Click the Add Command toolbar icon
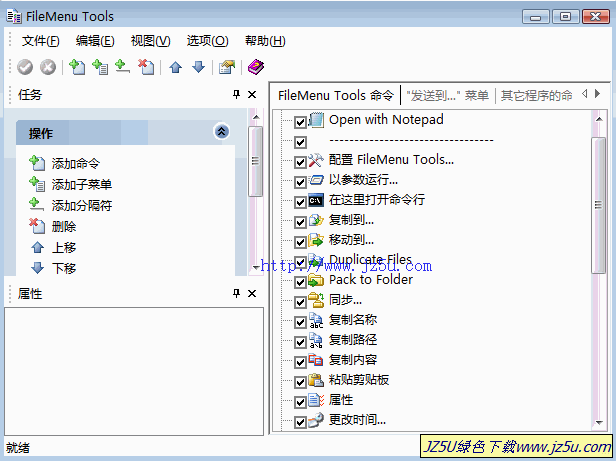 pyautogui.click(x=77, y=67)
